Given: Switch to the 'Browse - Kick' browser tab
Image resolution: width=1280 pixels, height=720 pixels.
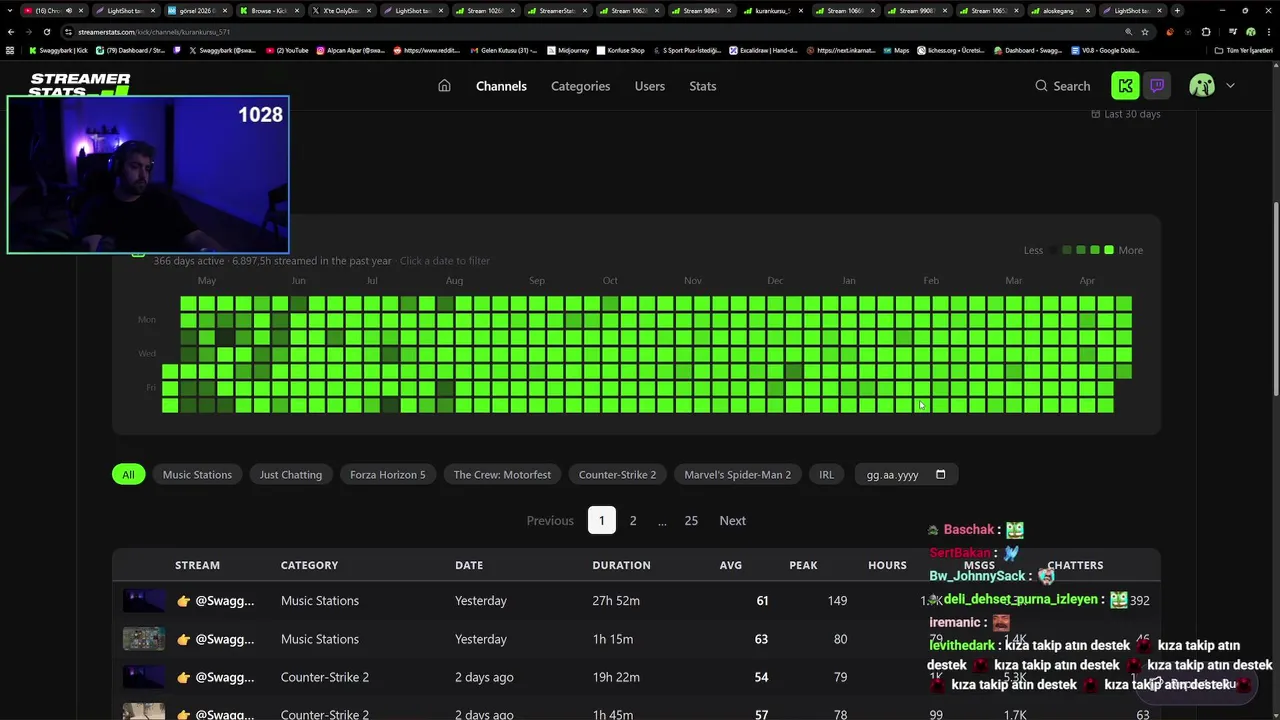Looking at the screenshot, I should pos(268,10).
